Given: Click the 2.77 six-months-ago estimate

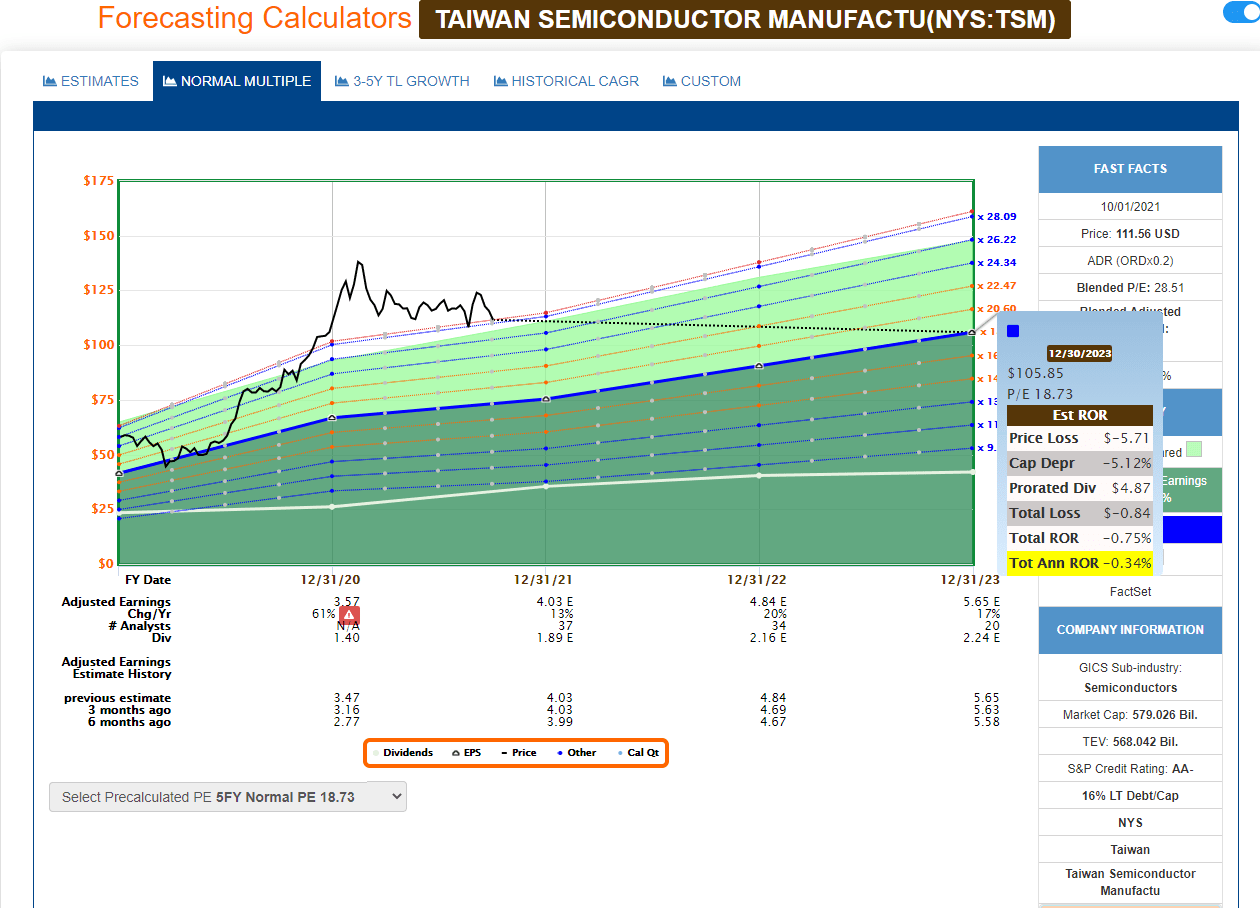Looking at the screenshot, I should coord(347,721).
